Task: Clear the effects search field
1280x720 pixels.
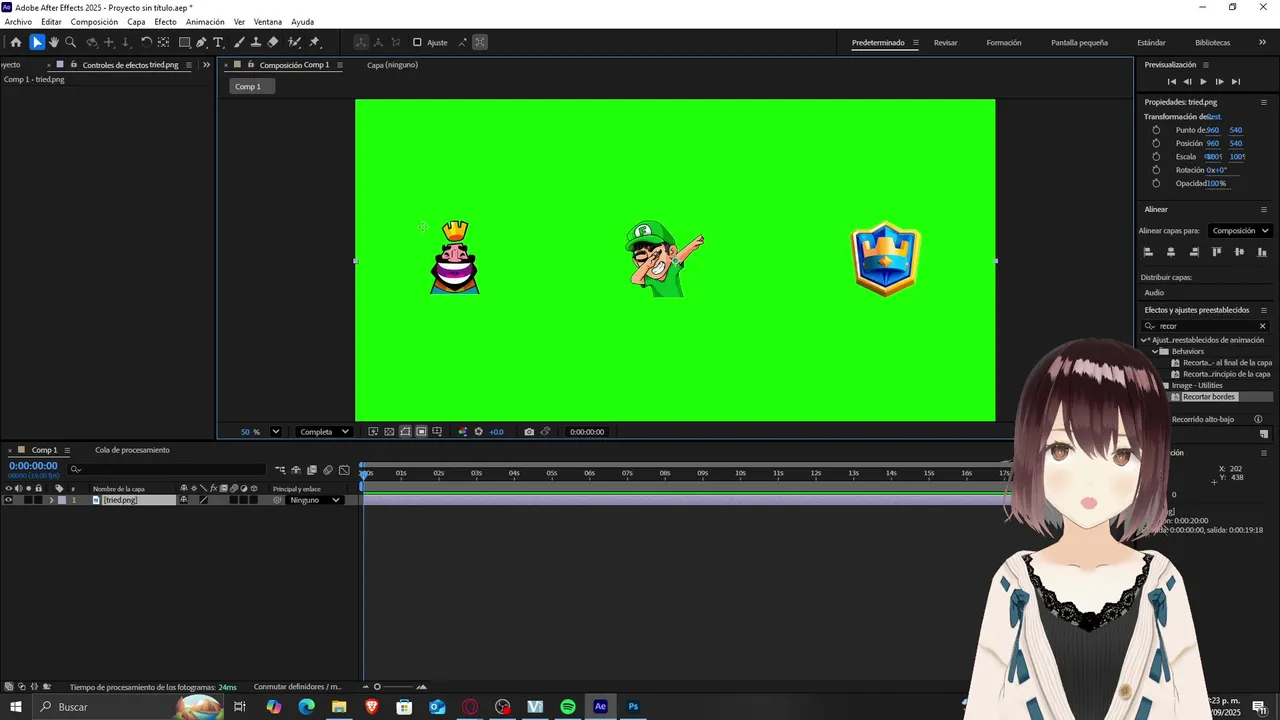Action: coord(1262,326)
